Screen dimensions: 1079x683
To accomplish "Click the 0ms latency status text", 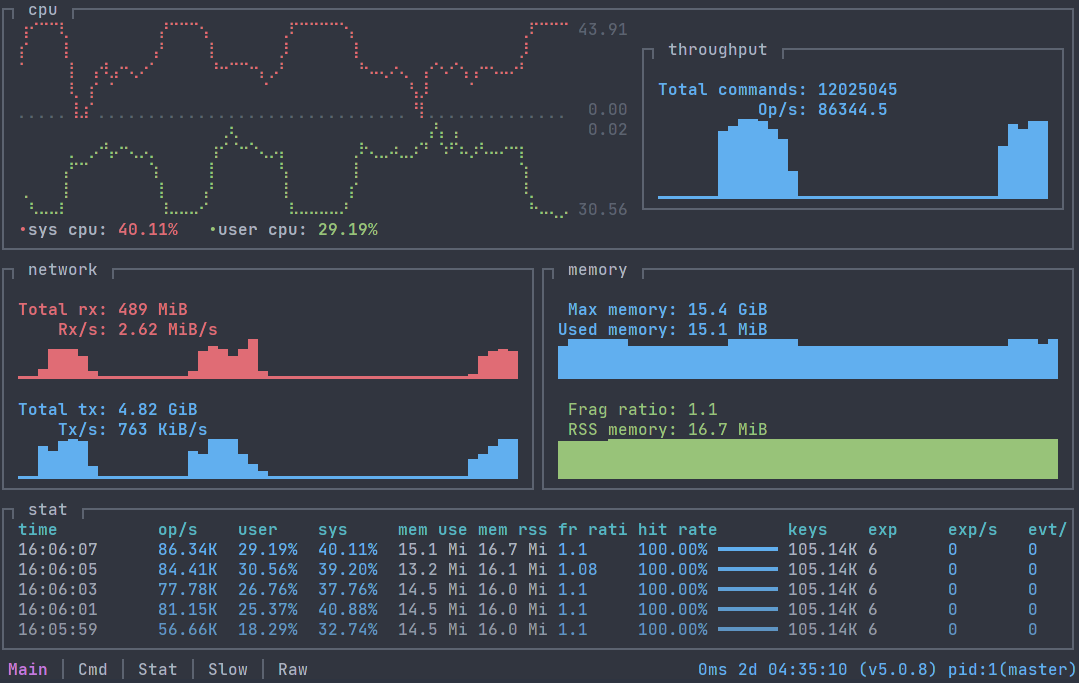I will (713, 669).
